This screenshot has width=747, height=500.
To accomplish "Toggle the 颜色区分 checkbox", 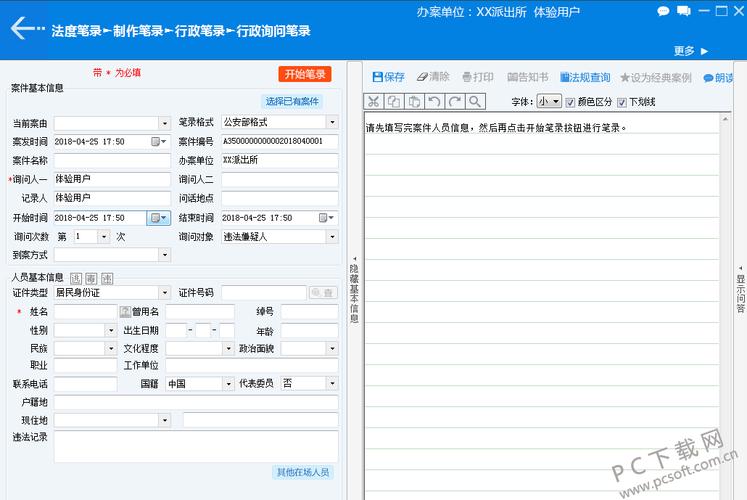I will point(570,102).
